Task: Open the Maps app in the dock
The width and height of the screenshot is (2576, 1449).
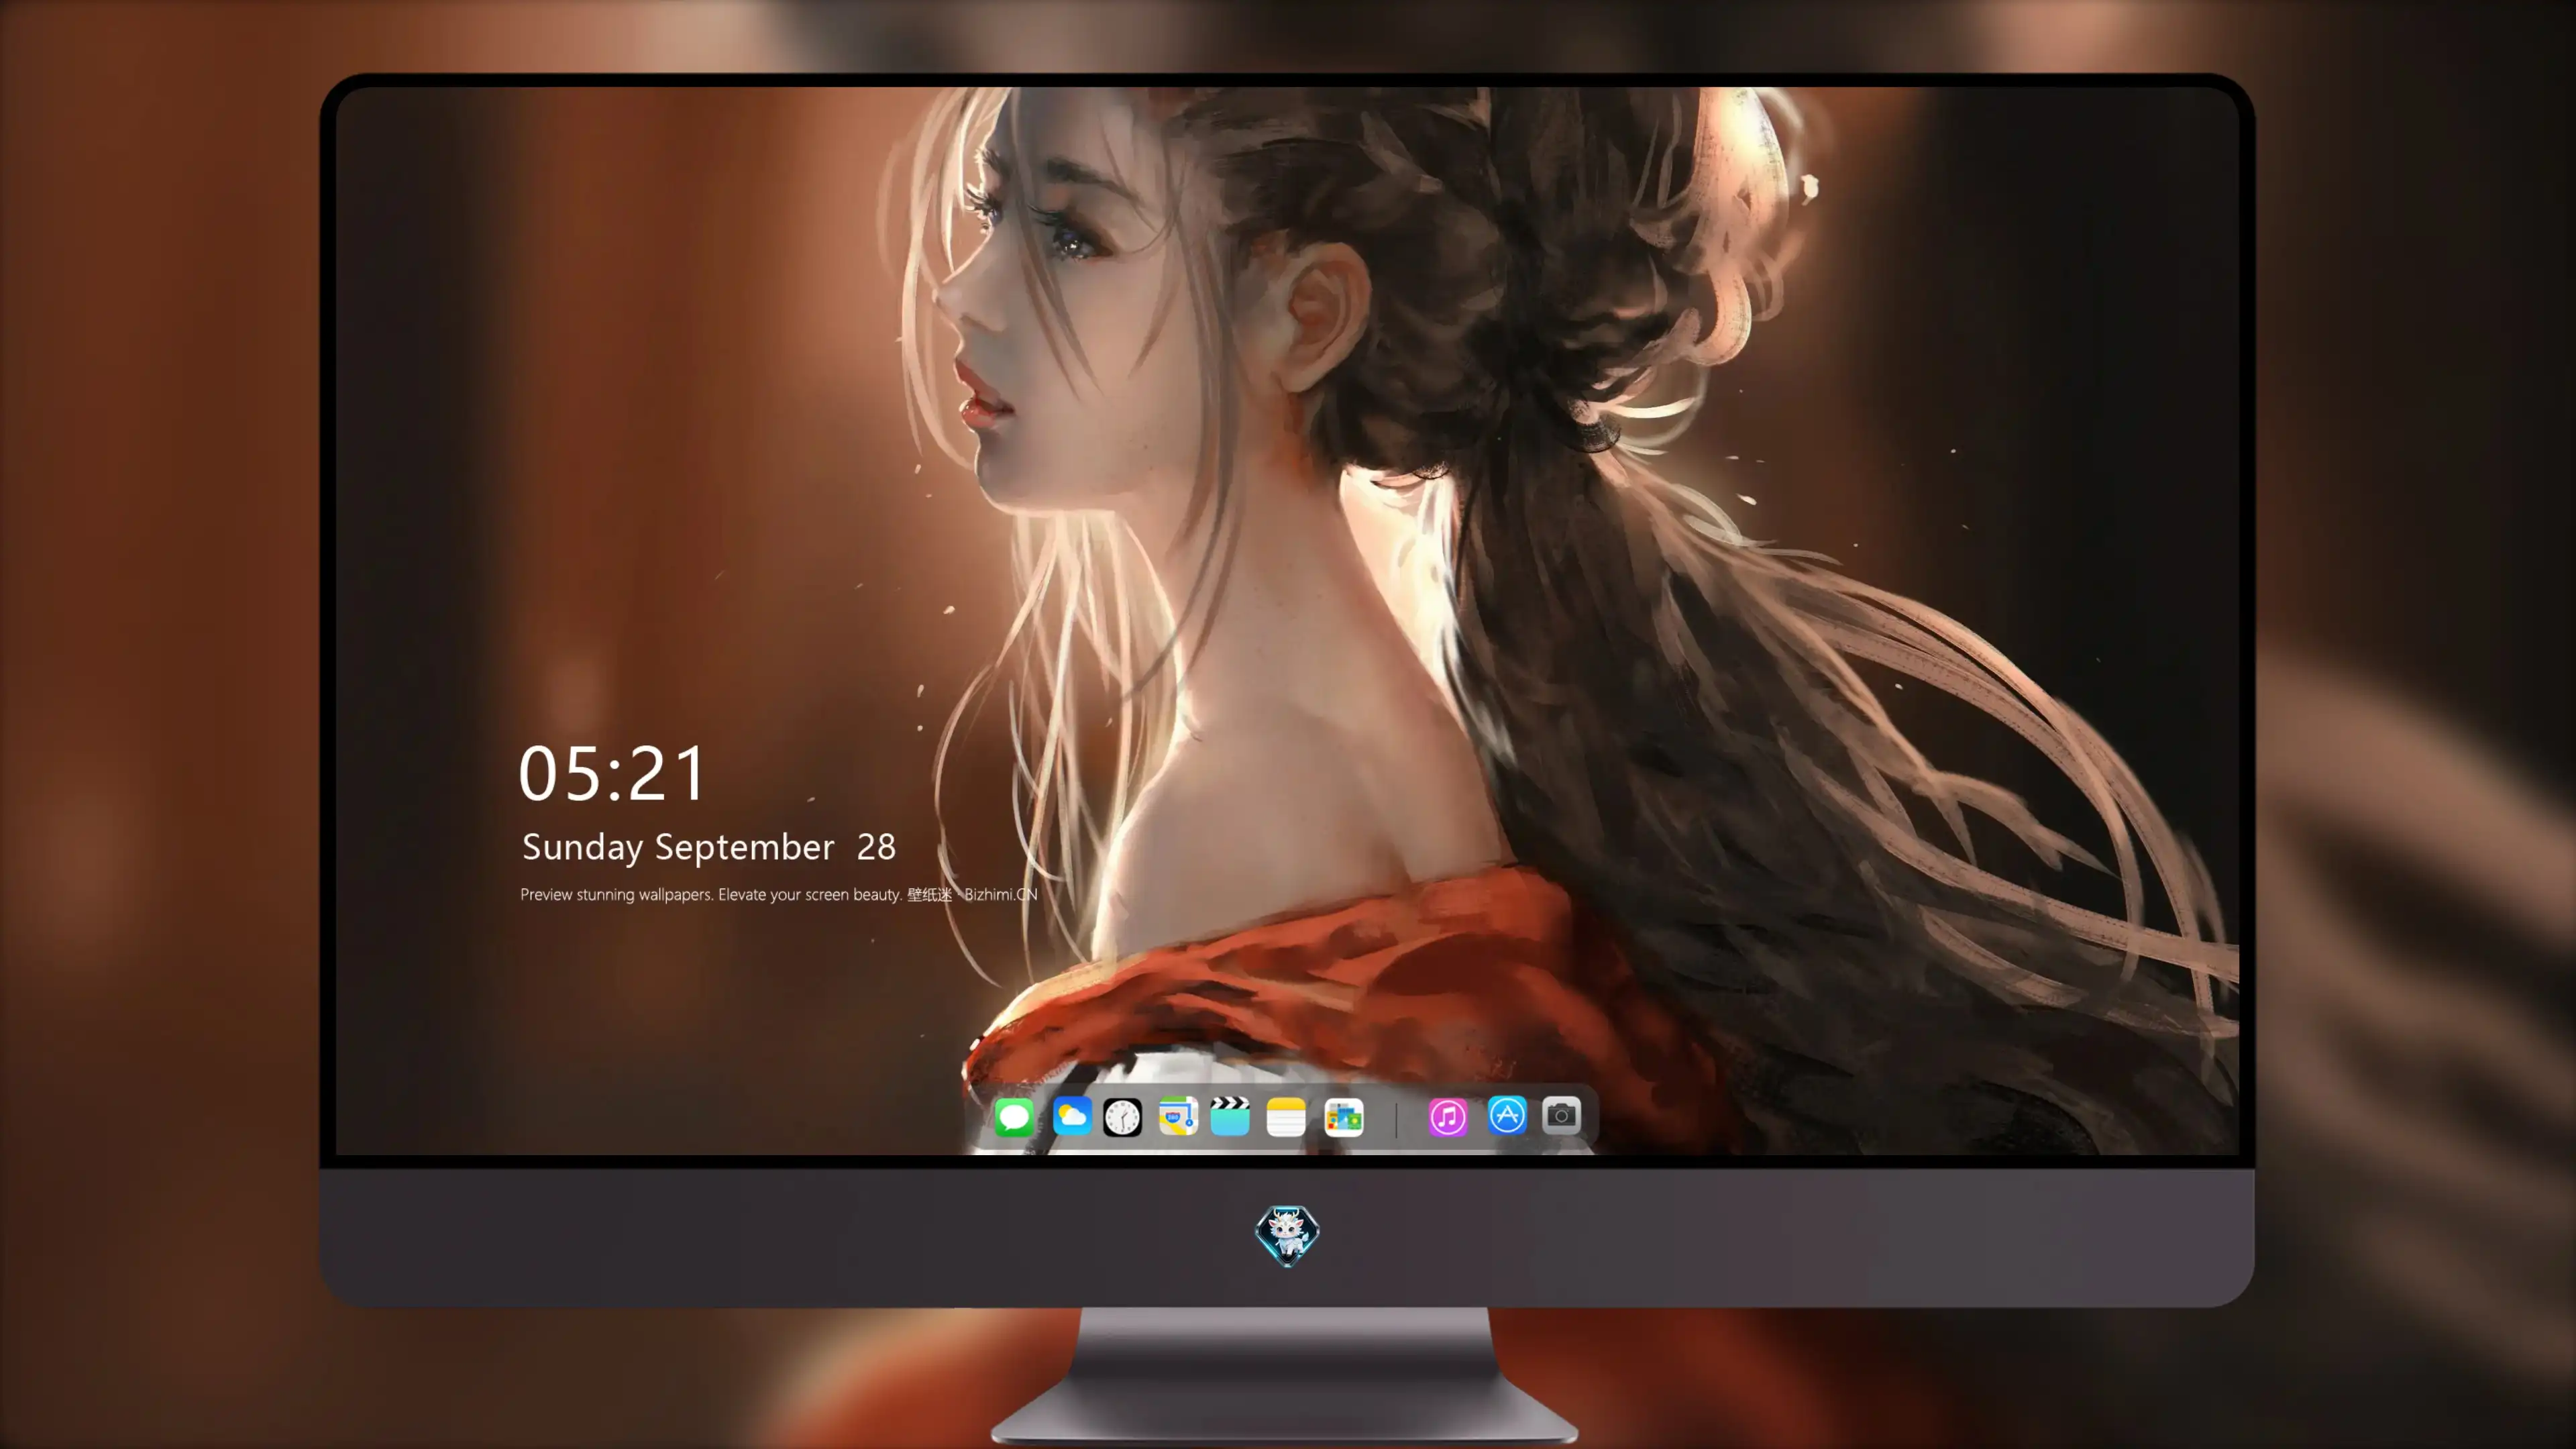Action: [x=1178, y=1116]
